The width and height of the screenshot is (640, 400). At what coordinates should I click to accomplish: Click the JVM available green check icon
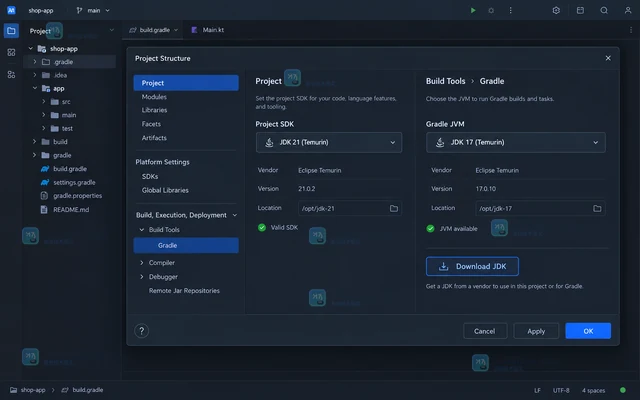click(x=430, y=229)
